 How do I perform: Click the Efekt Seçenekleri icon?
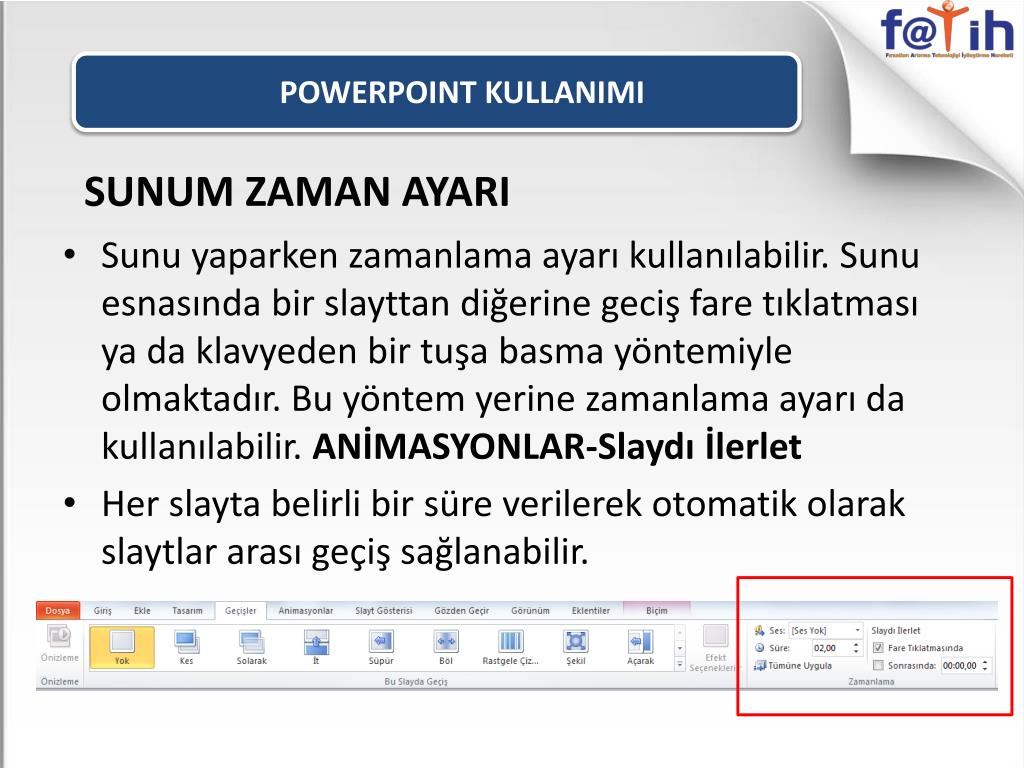[715, 637]
